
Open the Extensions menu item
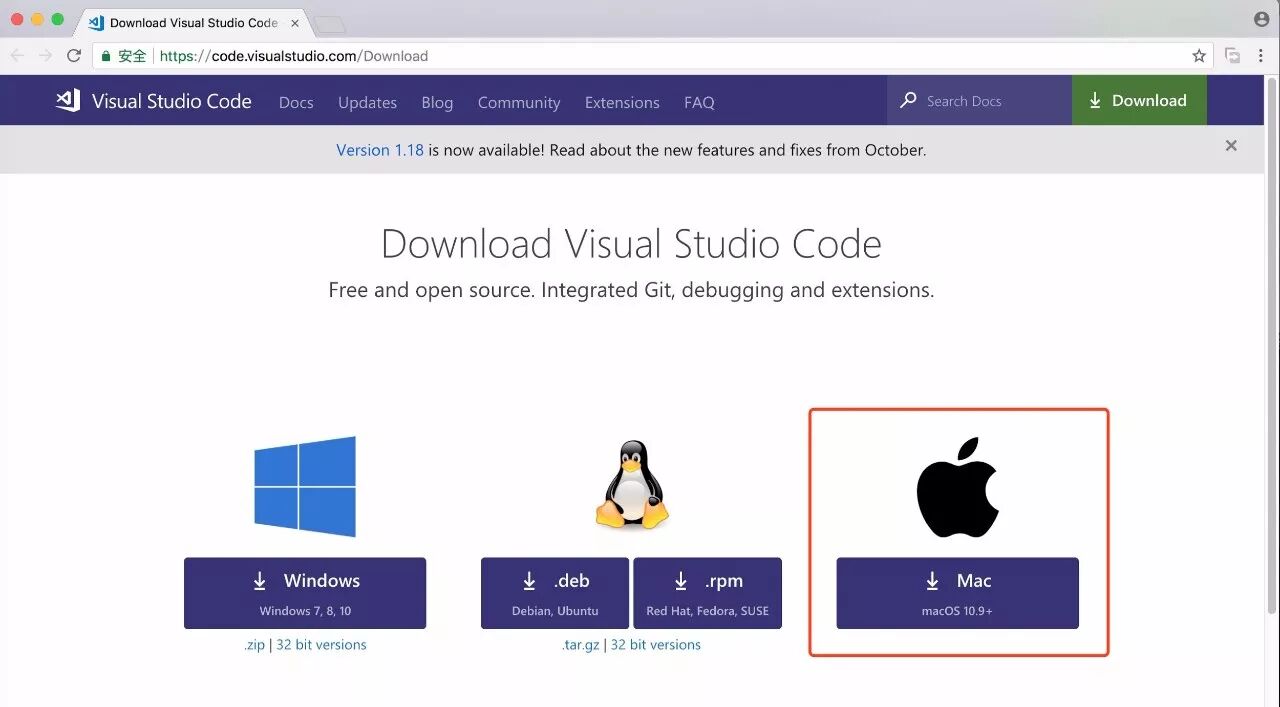point(622,102)
